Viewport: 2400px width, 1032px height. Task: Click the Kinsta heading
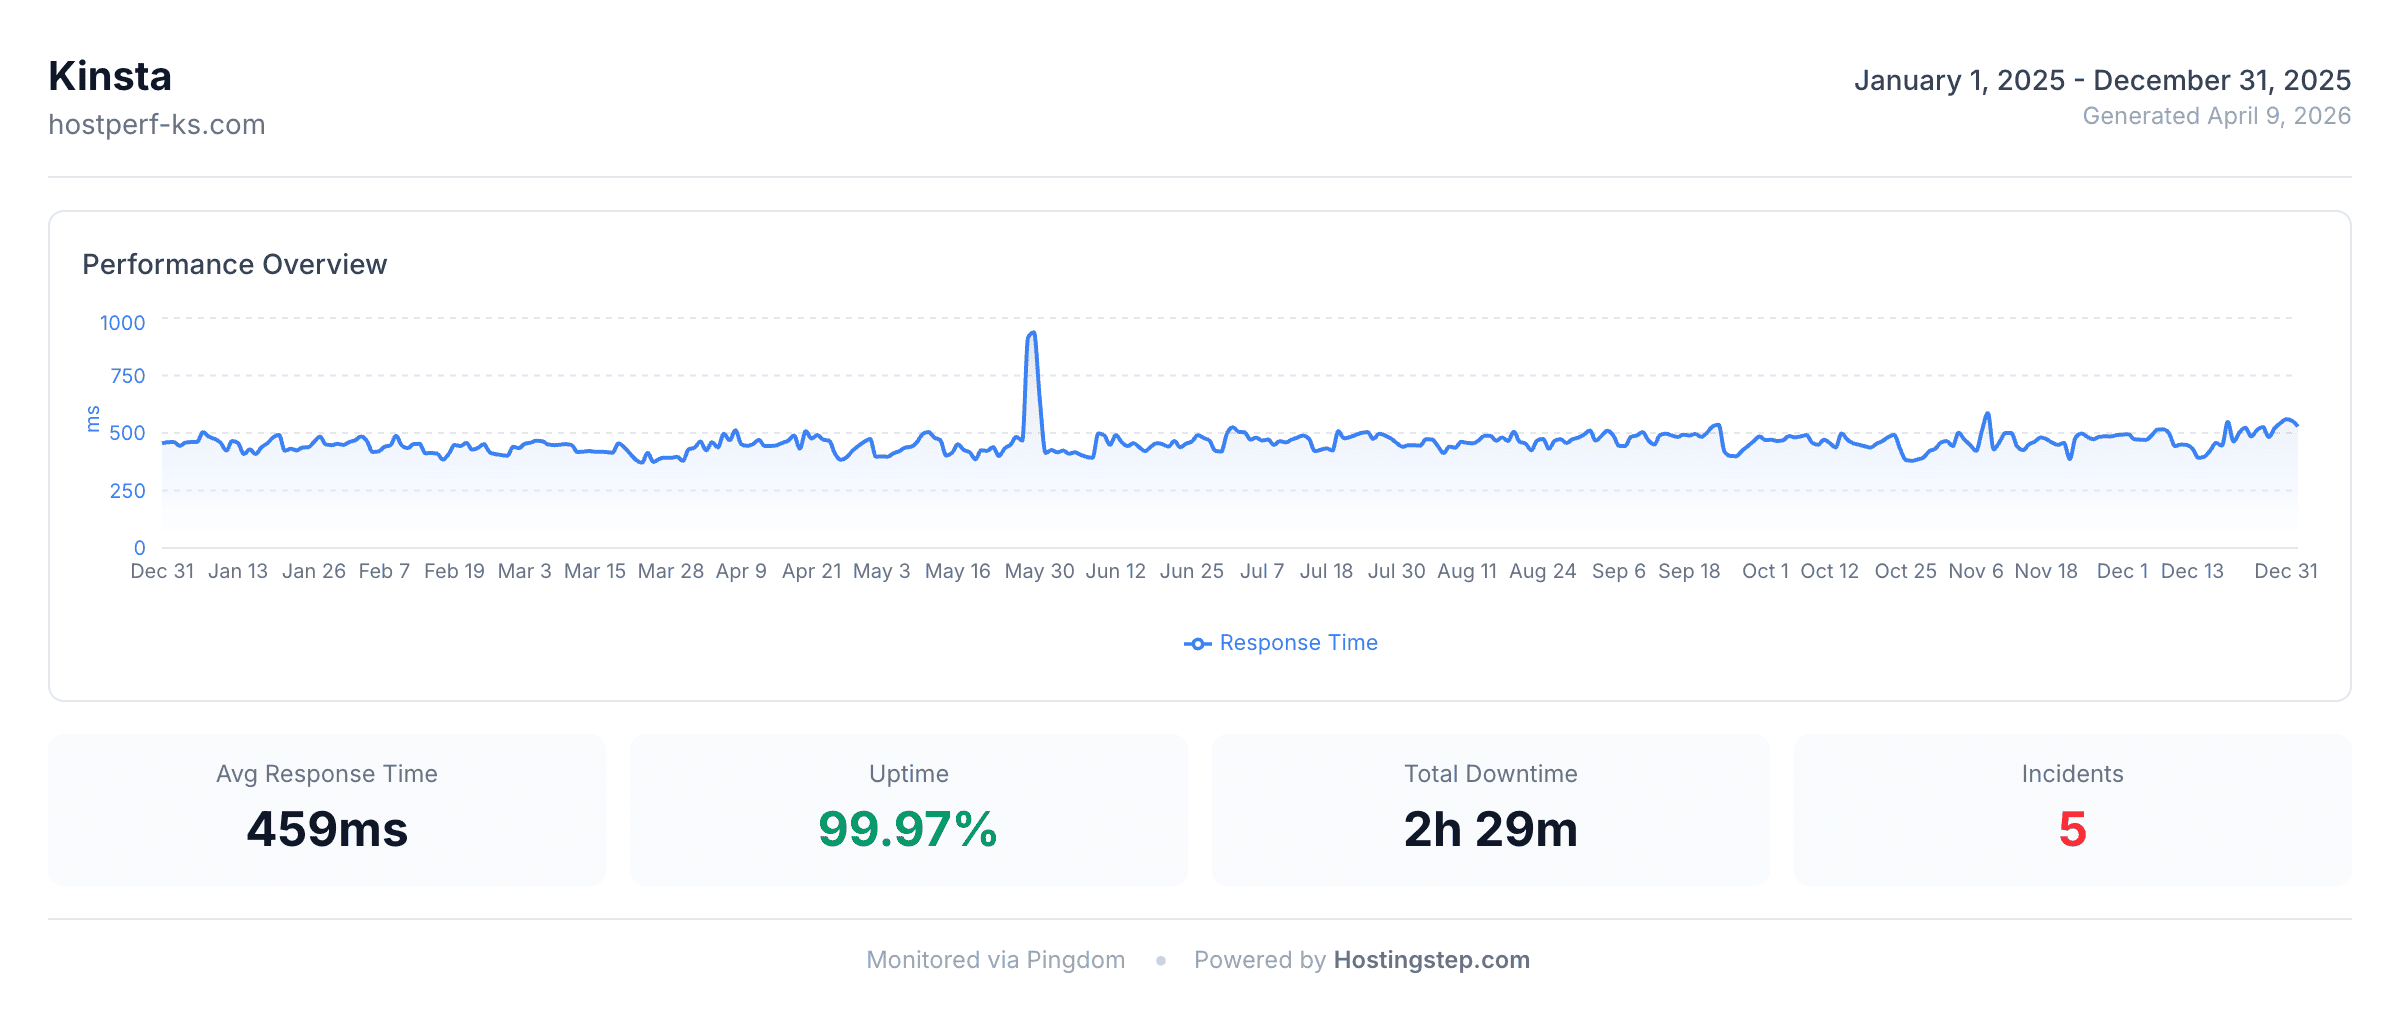(110, 77)
